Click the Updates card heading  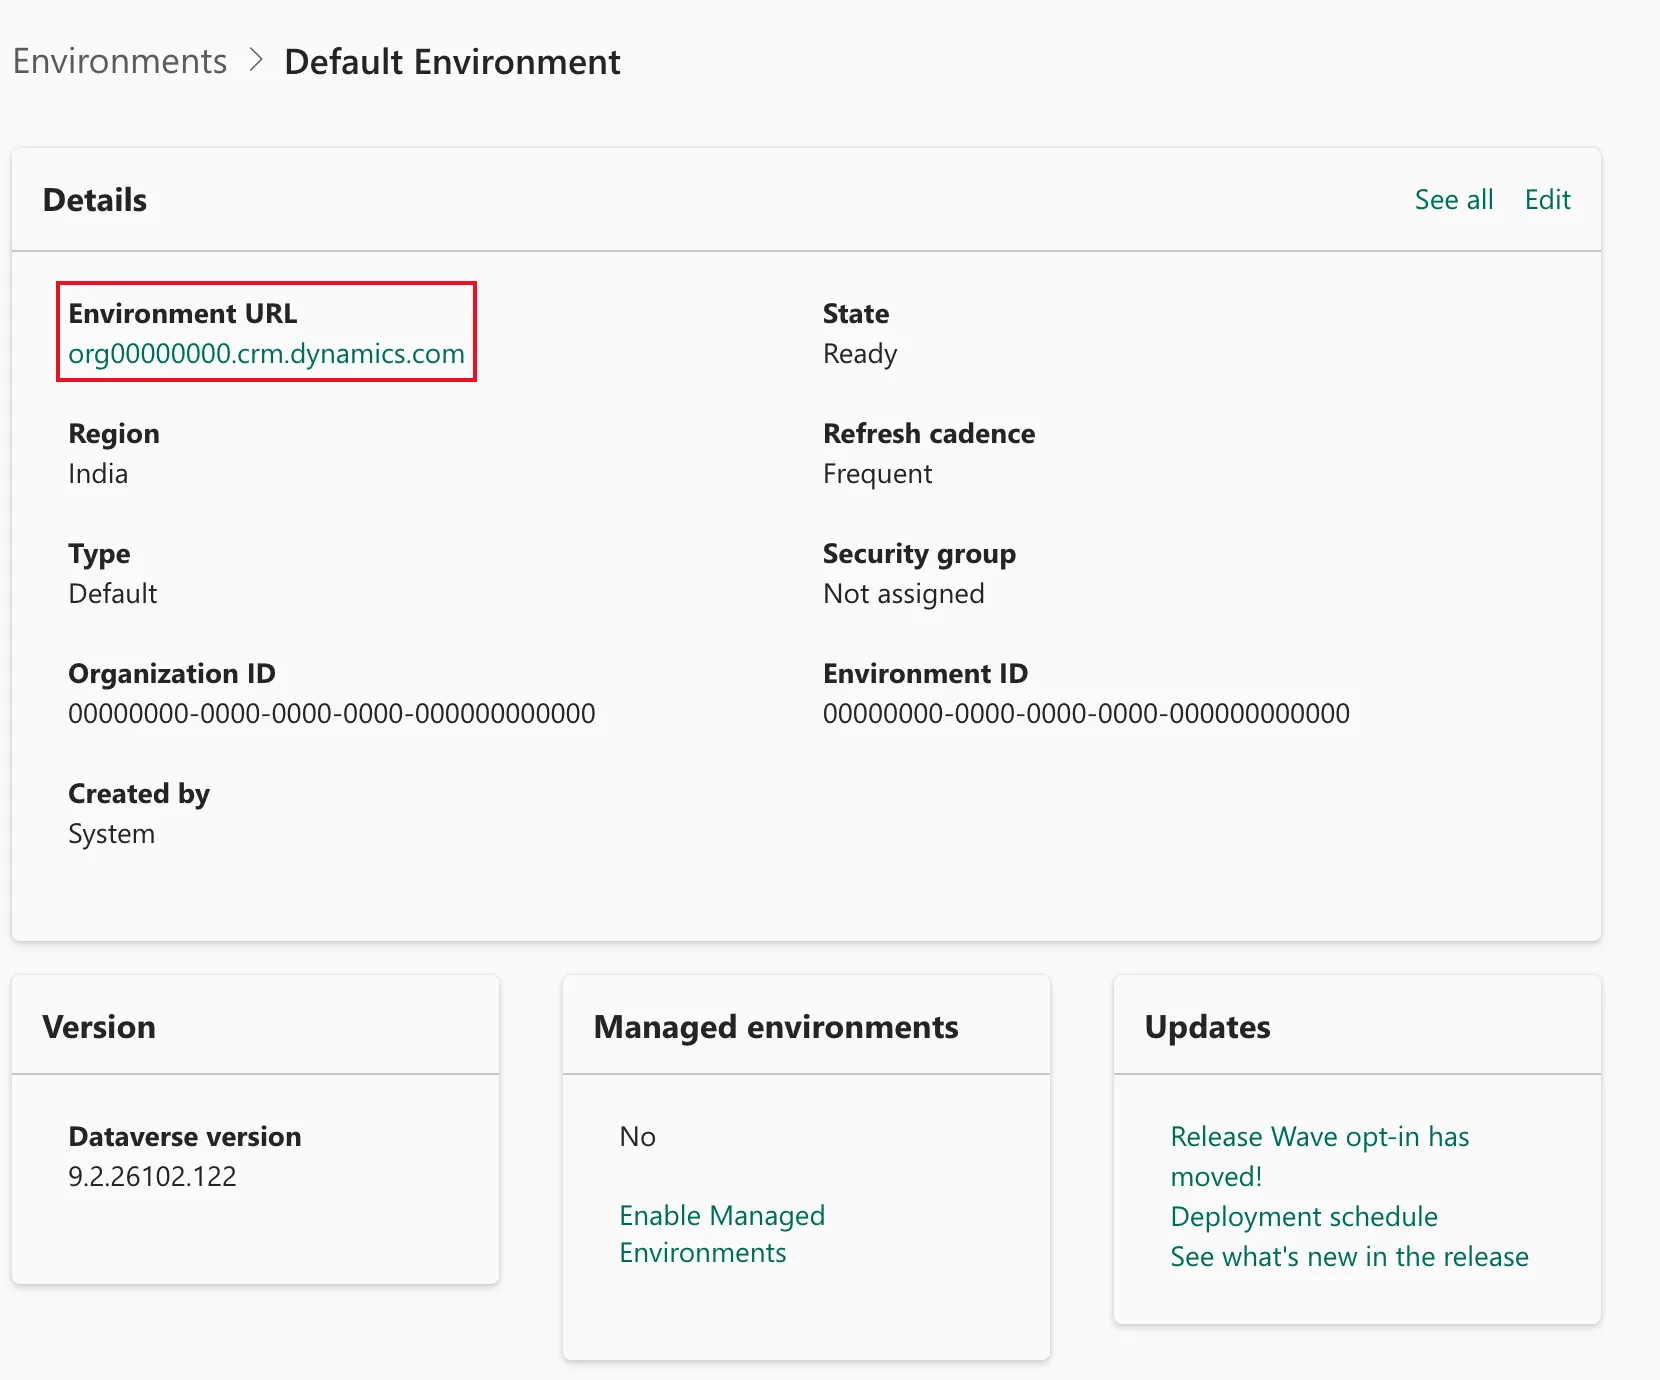click(x=1208, y=1027)
